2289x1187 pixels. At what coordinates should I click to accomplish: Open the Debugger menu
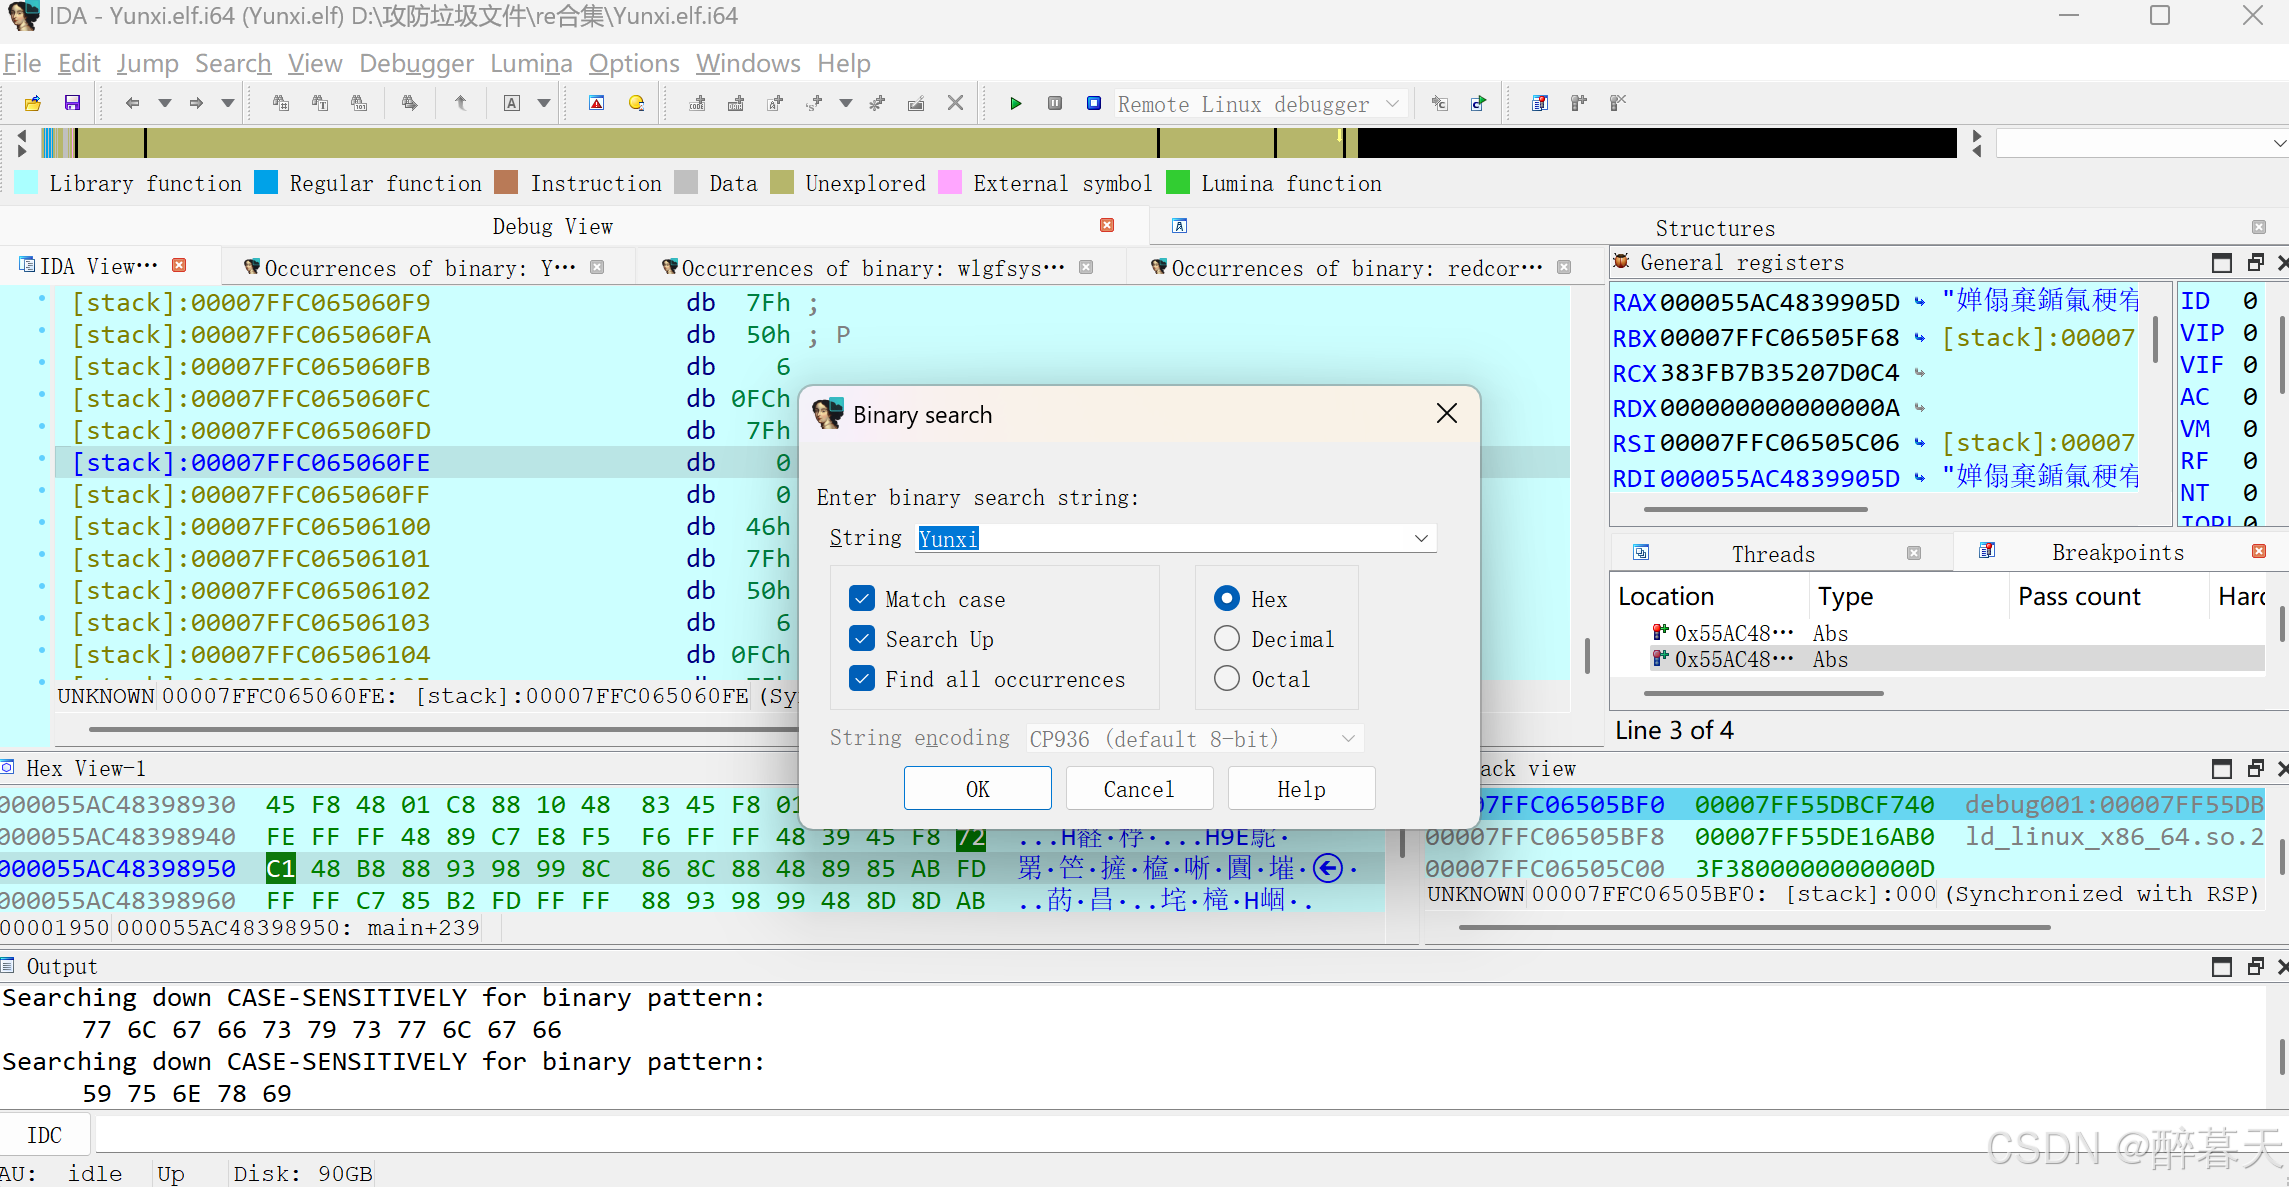416,64
